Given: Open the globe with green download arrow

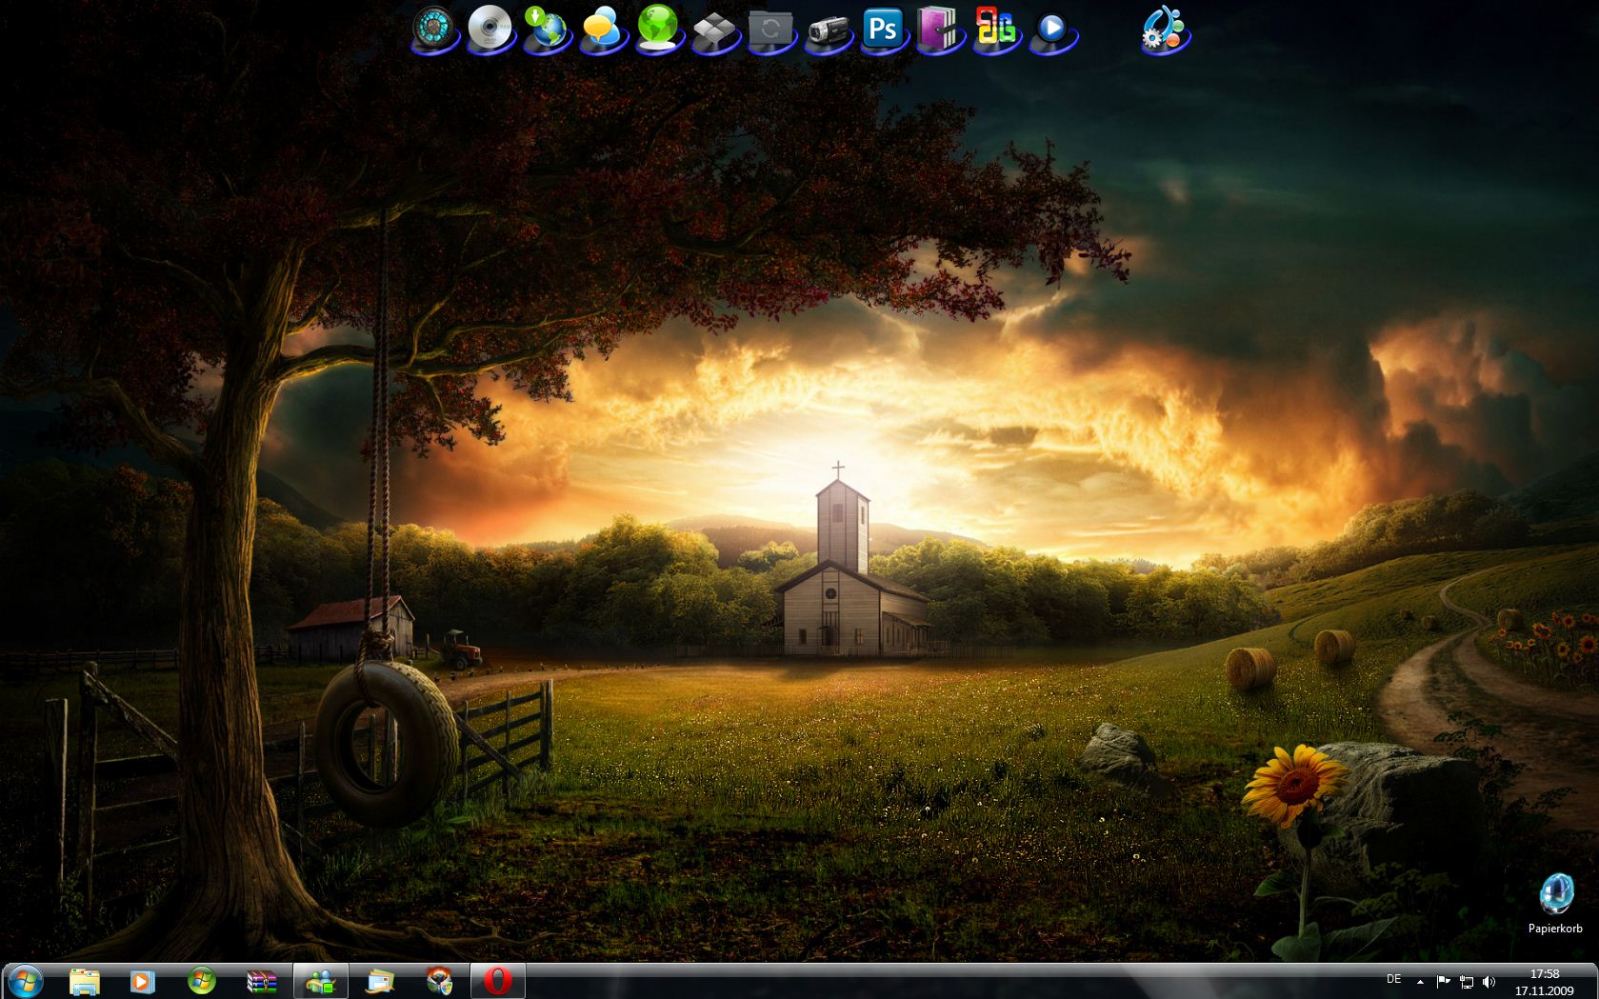Looking at the screenshot, I should coord(547,28).
